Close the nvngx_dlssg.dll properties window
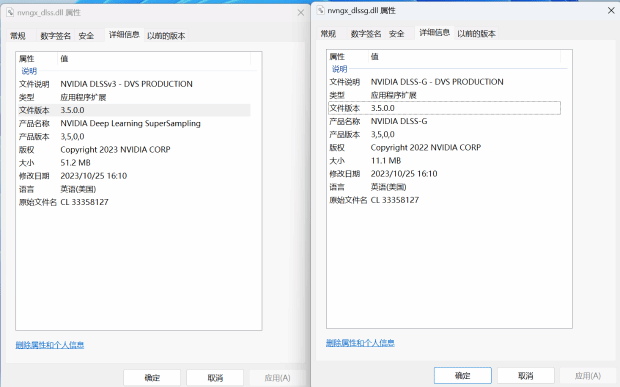Viewport: 620px width, 387px height. [611, 10]
